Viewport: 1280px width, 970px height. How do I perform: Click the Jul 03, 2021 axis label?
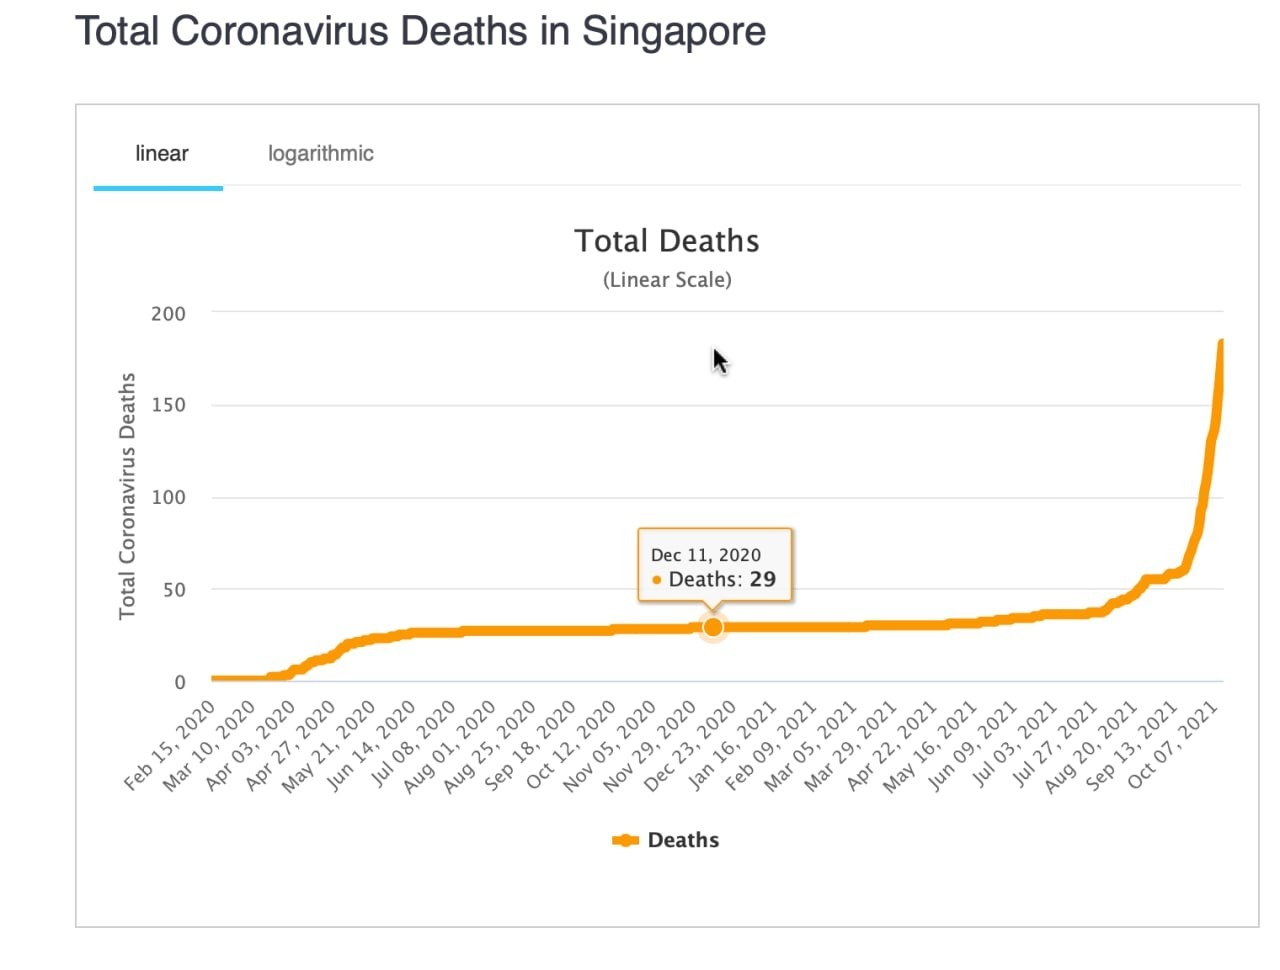tap(1012, 745)
